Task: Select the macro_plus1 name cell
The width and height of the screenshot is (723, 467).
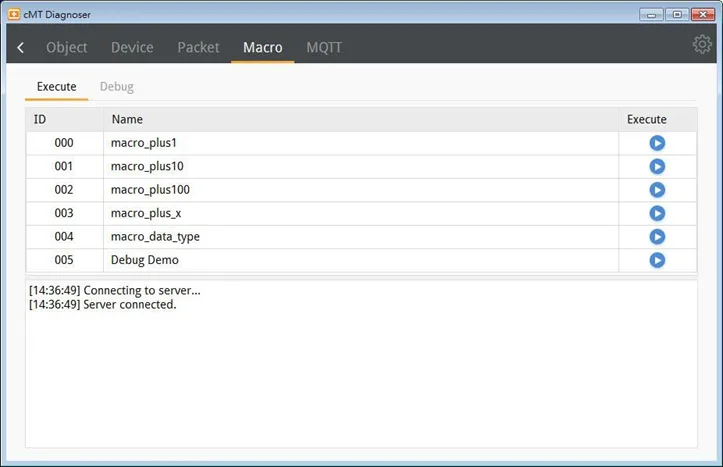Action: coord(361,143)
